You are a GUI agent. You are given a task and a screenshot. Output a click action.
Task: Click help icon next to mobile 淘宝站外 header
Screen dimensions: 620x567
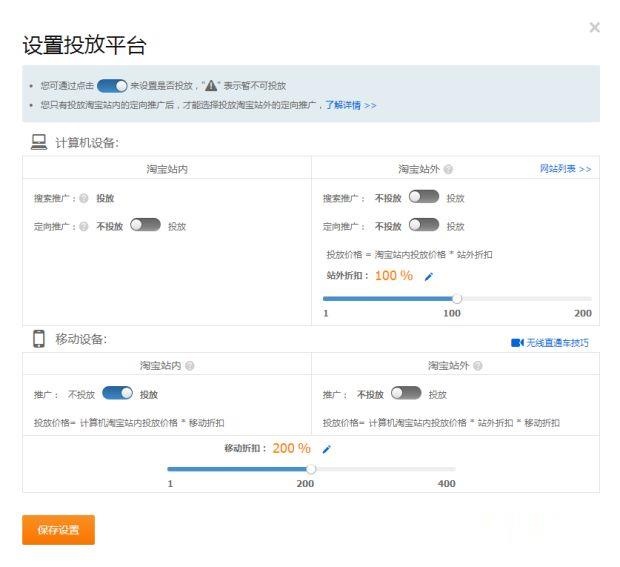point(478,366)
